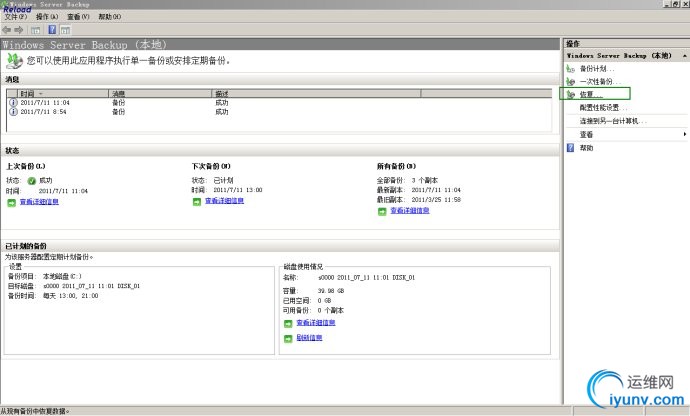
Task: Click green success check icon under 上次备份
Action: 32,180
